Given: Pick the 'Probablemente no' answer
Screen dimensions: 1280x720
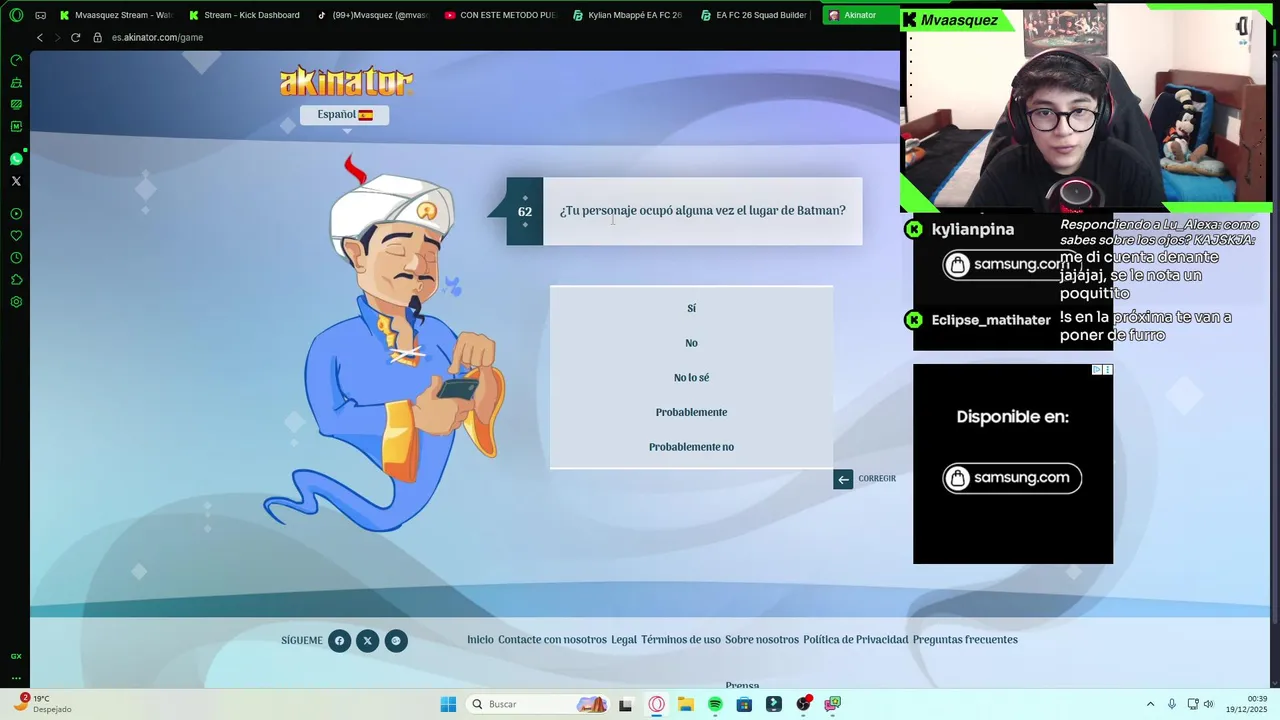Looking at the screenshot, I should coord(691,447).
